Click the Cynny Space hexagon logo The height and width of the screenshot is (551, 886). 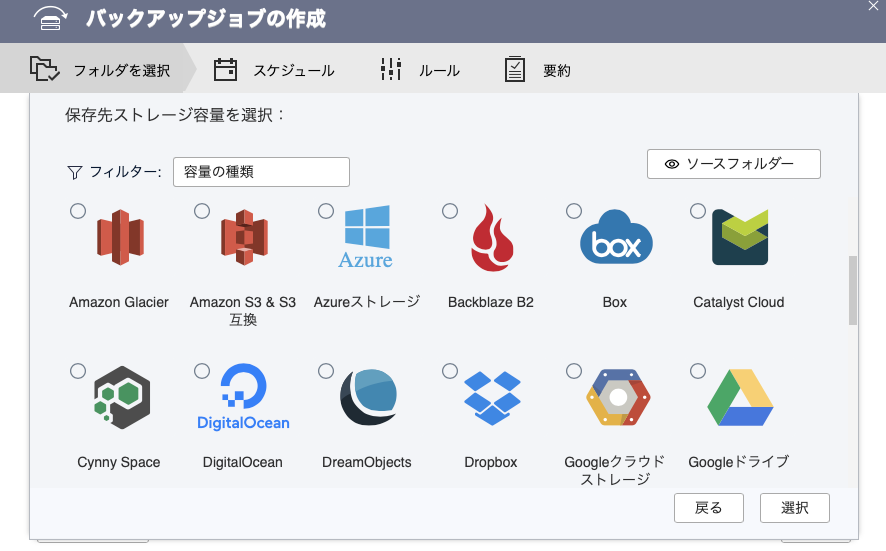121,397
